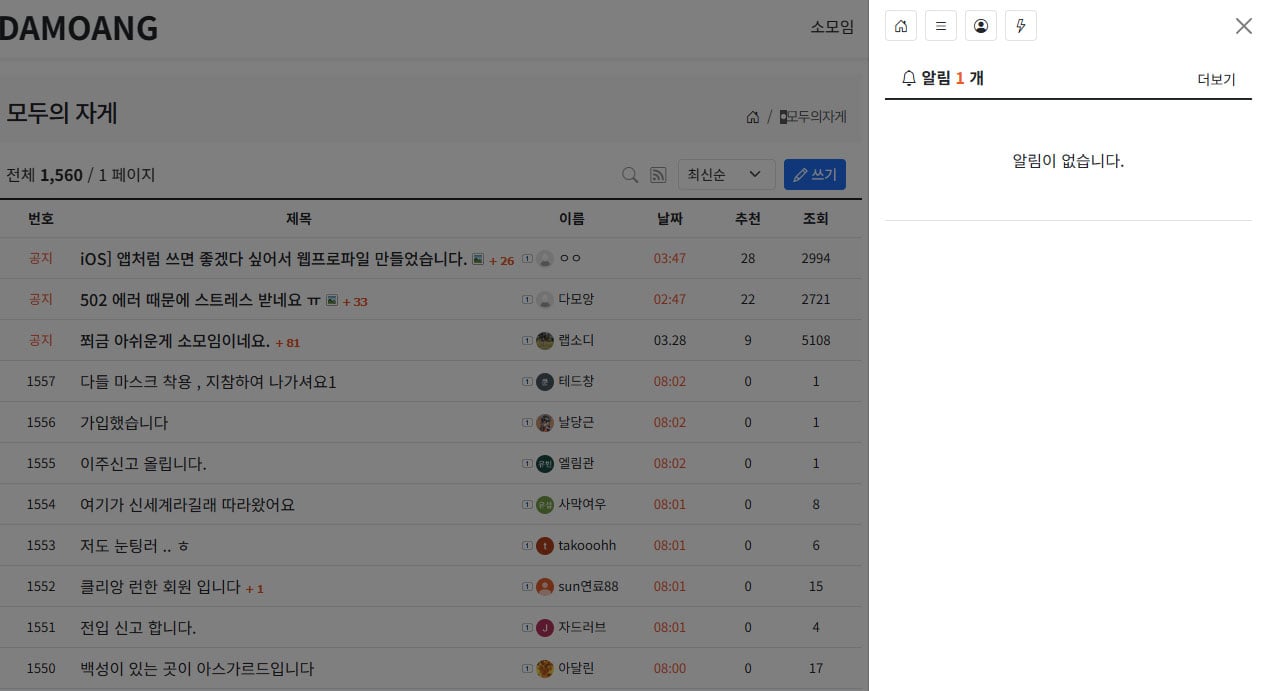Open the hamburger menu icon in panel
The image size is (1265, 691).
click(x=941, y=26)
